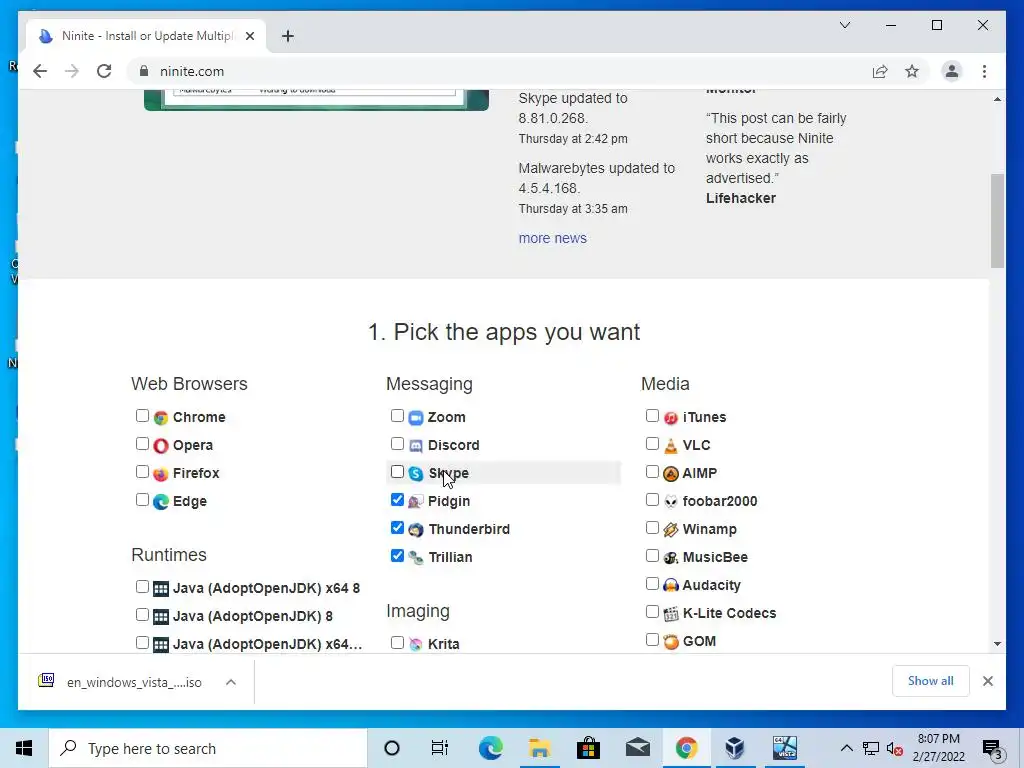1024x768 pixels.
Task: Click the Edge icon in Web Browsers list
Action: coord(161,502)
